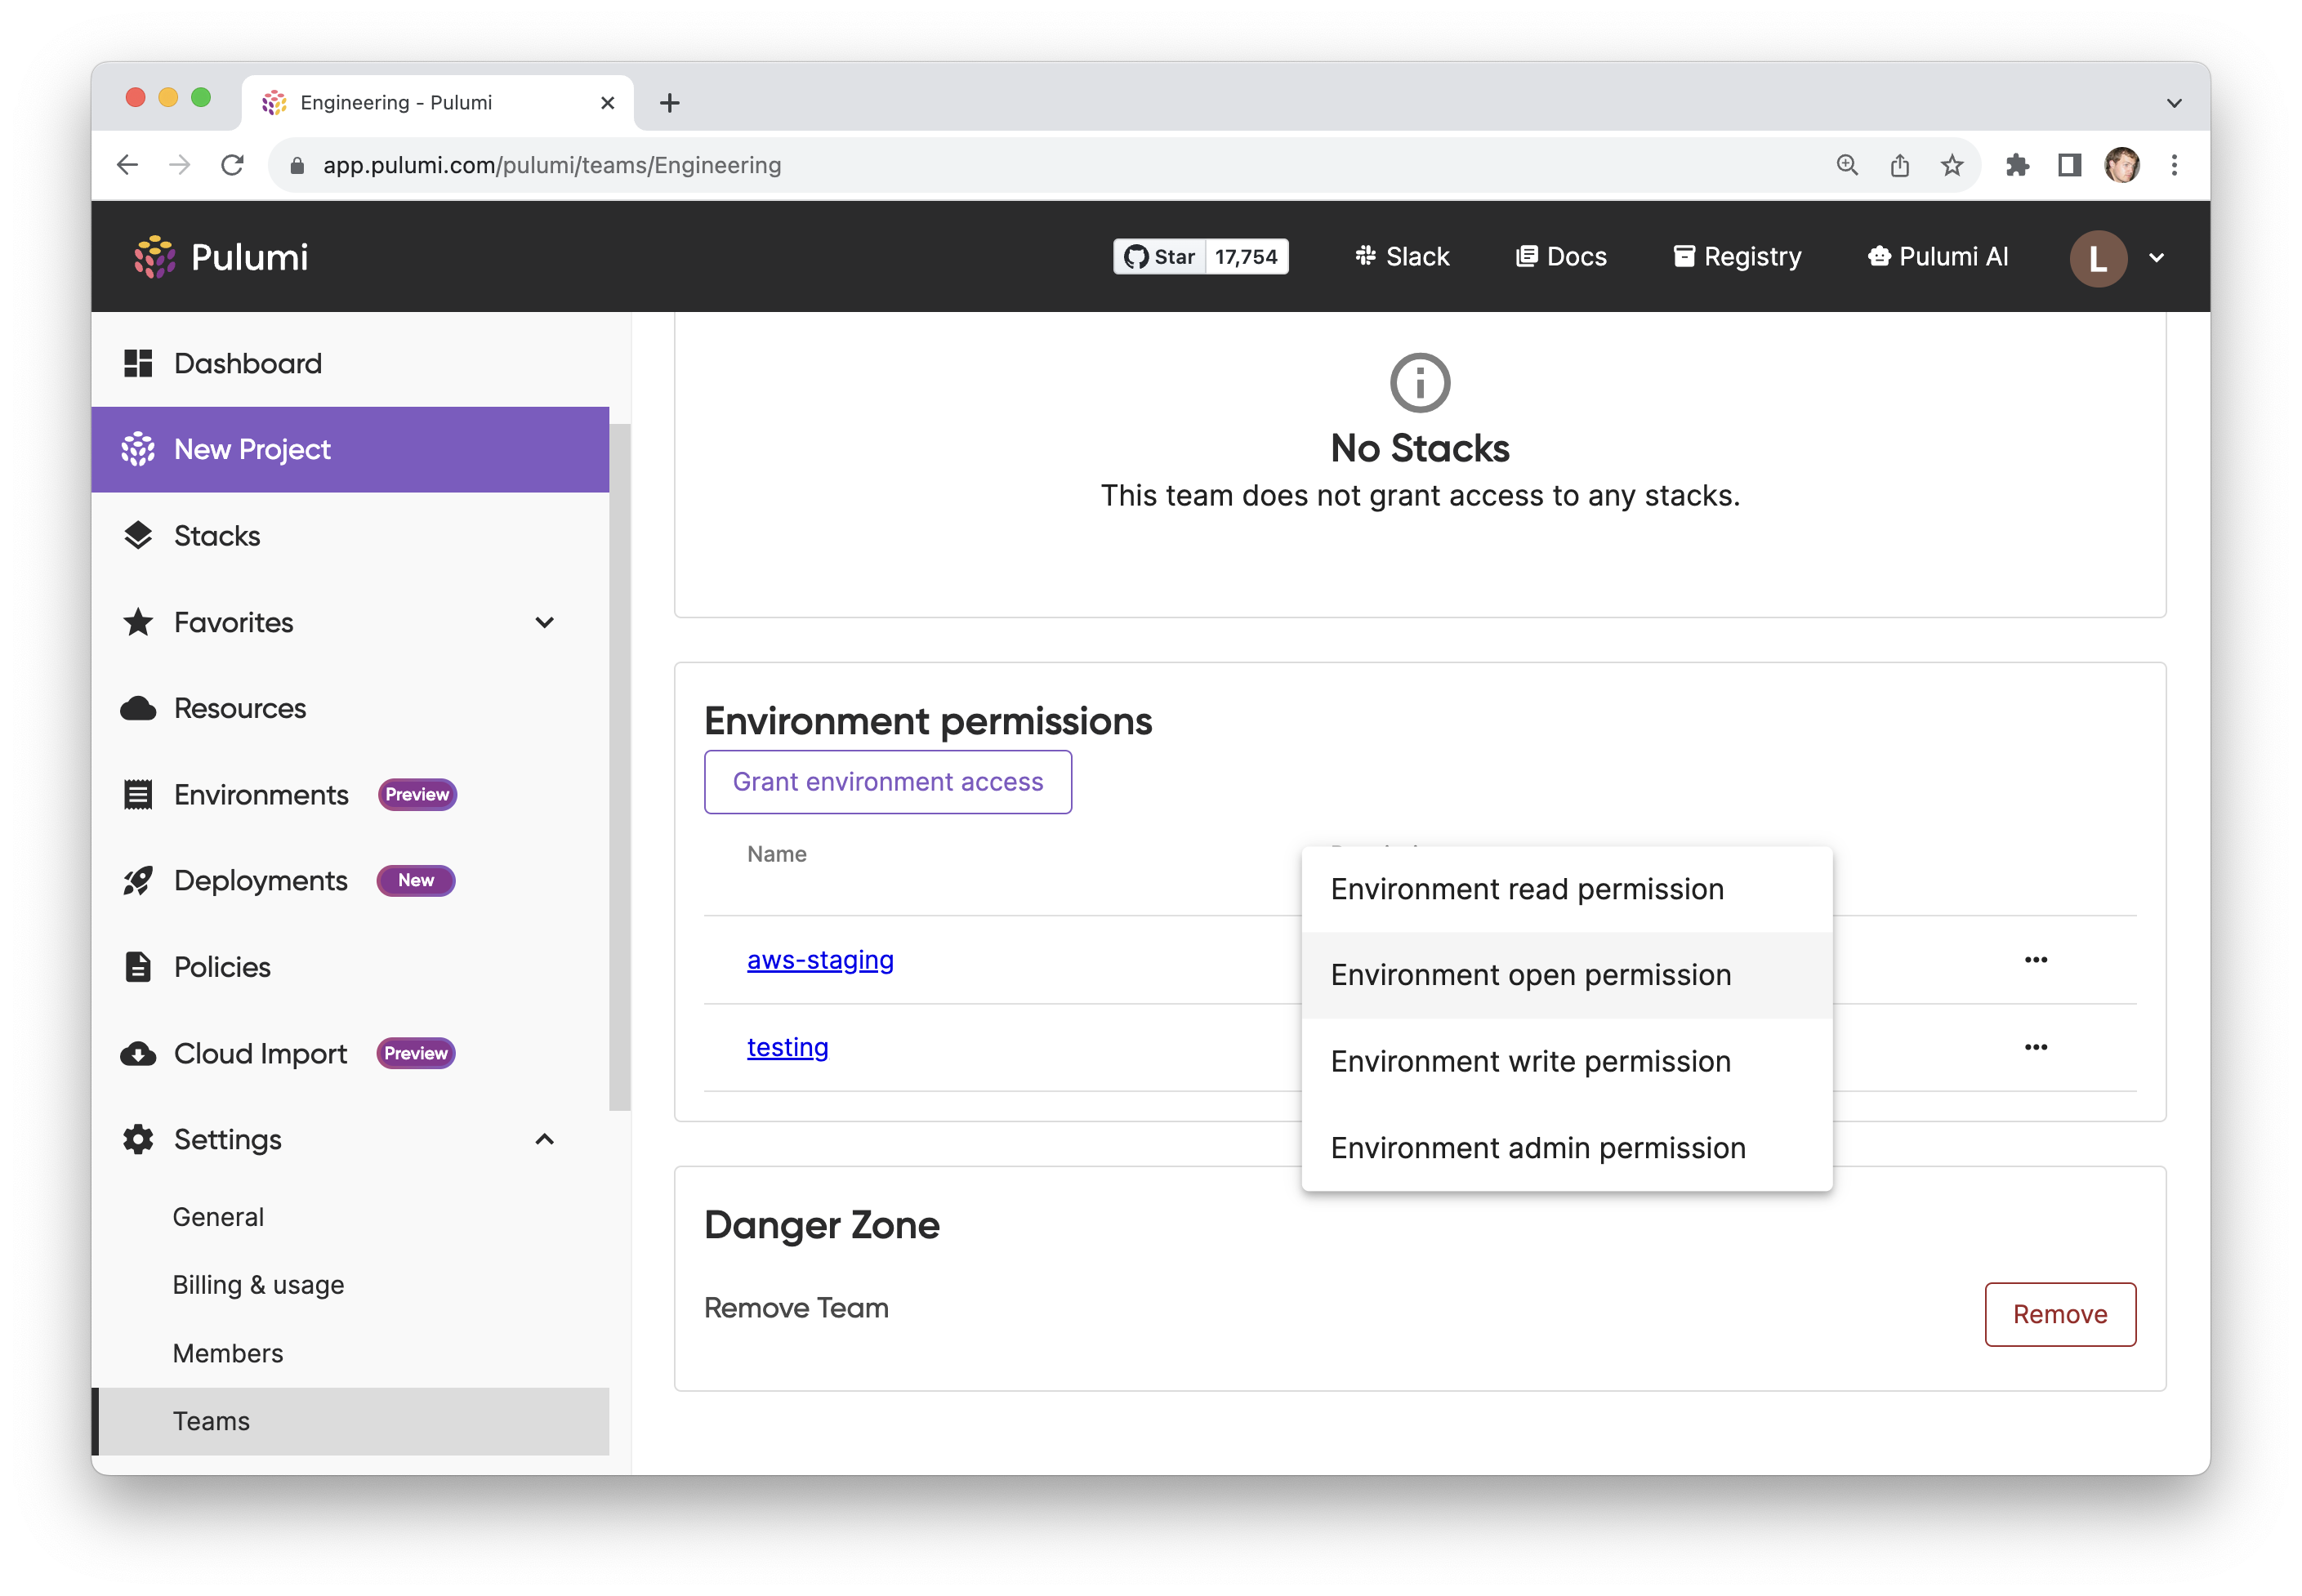This screenshot has height=1596, width=2302.
Task: Select Teams in settings
Action: click(x=350, y=1421)
